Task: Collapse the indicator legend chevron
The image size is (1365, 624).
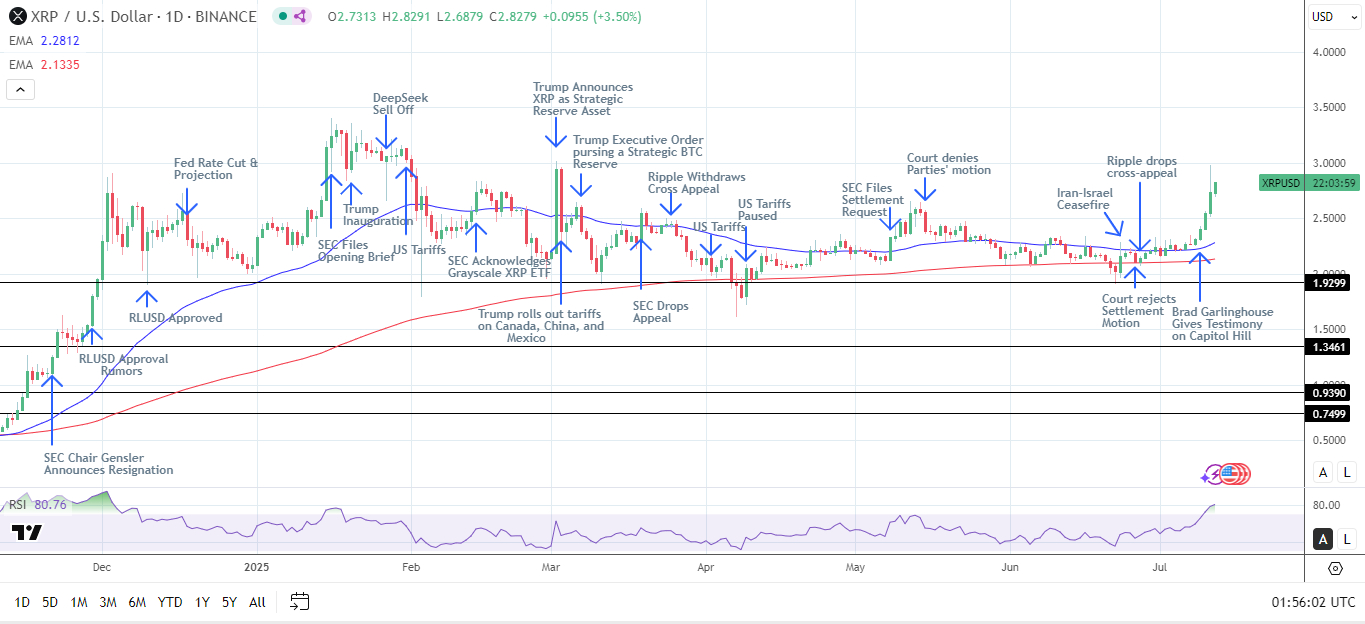Action: pos(20,89)
